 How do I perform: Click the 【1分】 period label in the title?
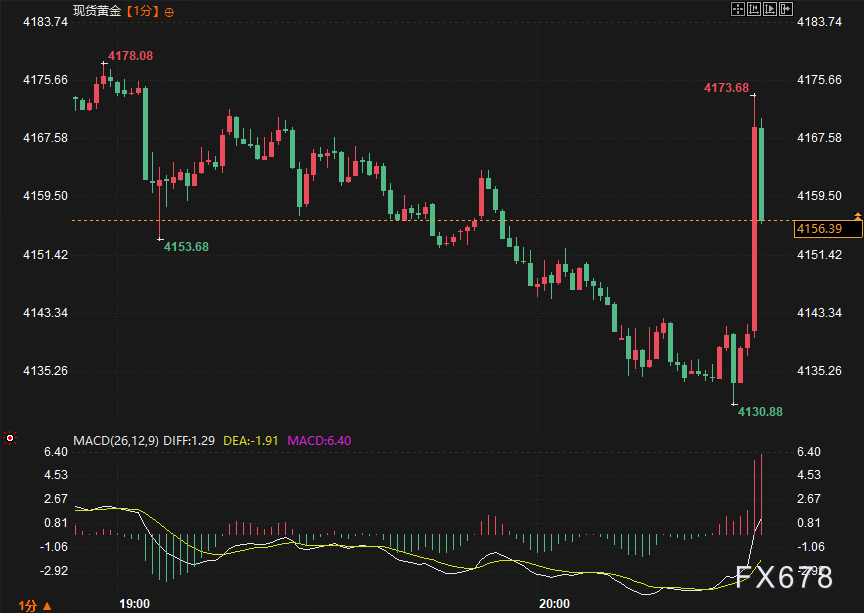(143, 11)
